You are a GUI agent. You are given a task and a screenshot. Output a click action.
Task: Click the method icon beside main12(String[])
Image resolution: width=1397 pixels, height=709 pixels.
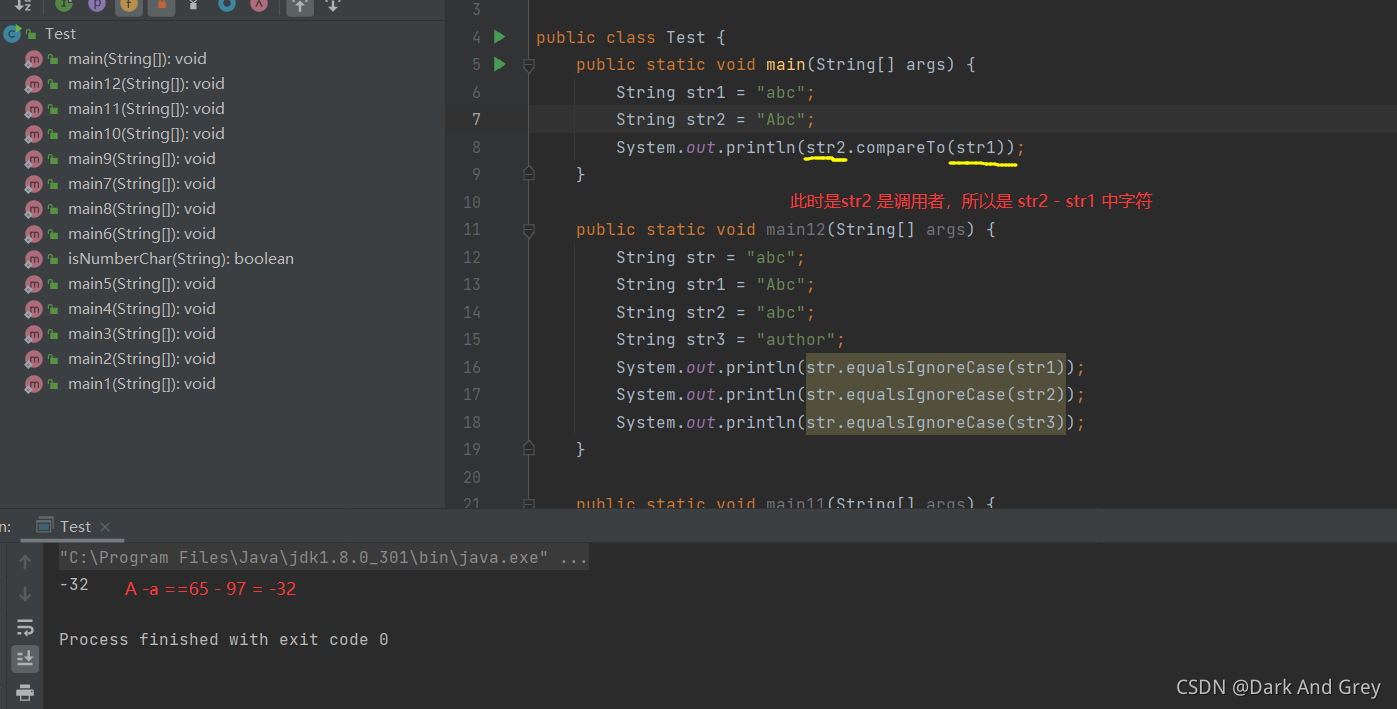pos(34,84)
